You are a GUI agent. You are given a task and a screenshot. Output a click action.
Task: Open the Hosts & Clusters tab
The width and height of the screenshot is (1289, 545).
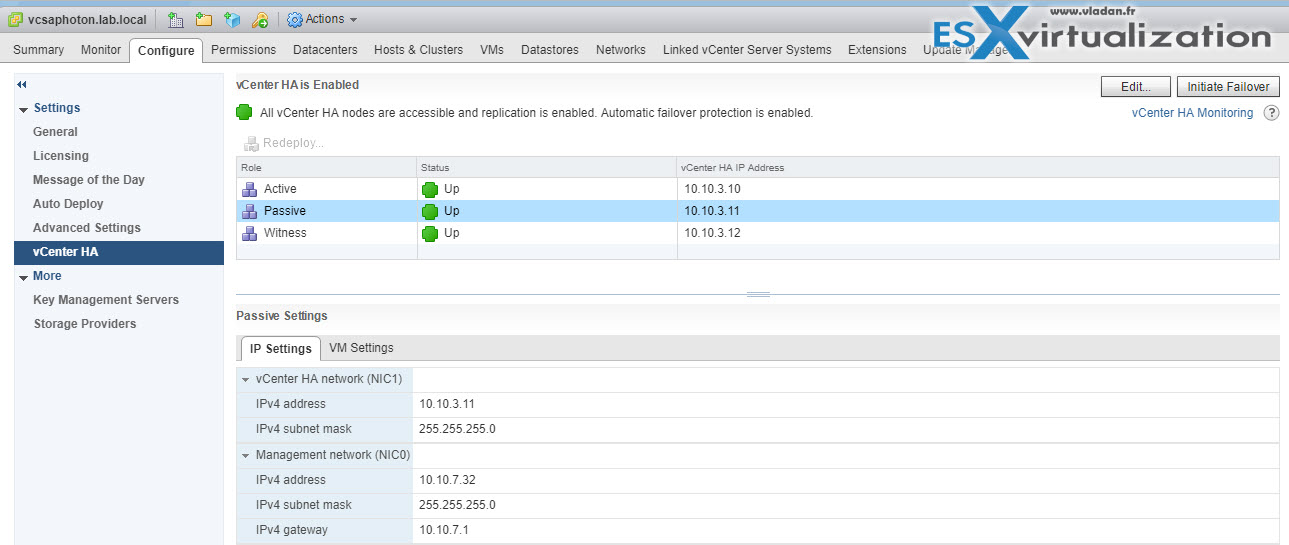(x=418, y=50)
